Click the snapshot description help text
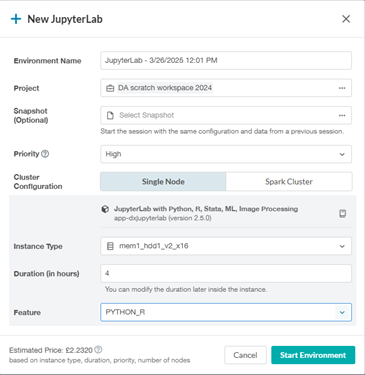This screenshot has height=375, width=365. (x=222, y=131)
